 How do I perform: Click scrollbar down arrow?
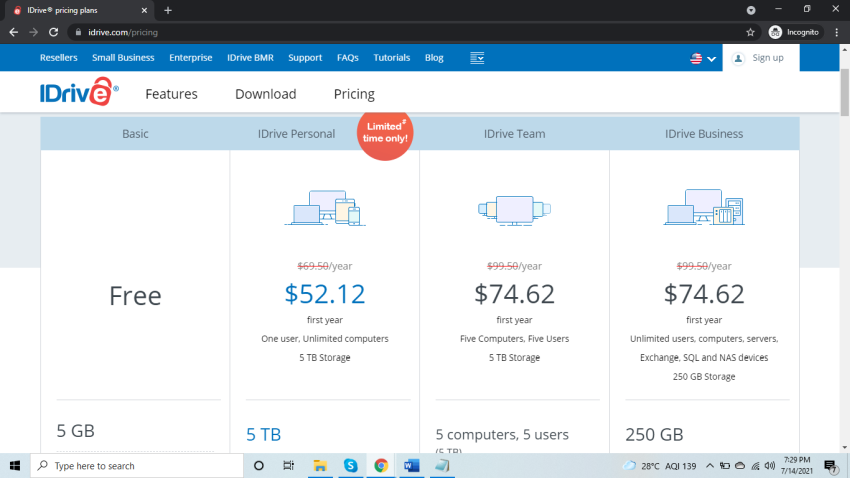pos(845,448)
